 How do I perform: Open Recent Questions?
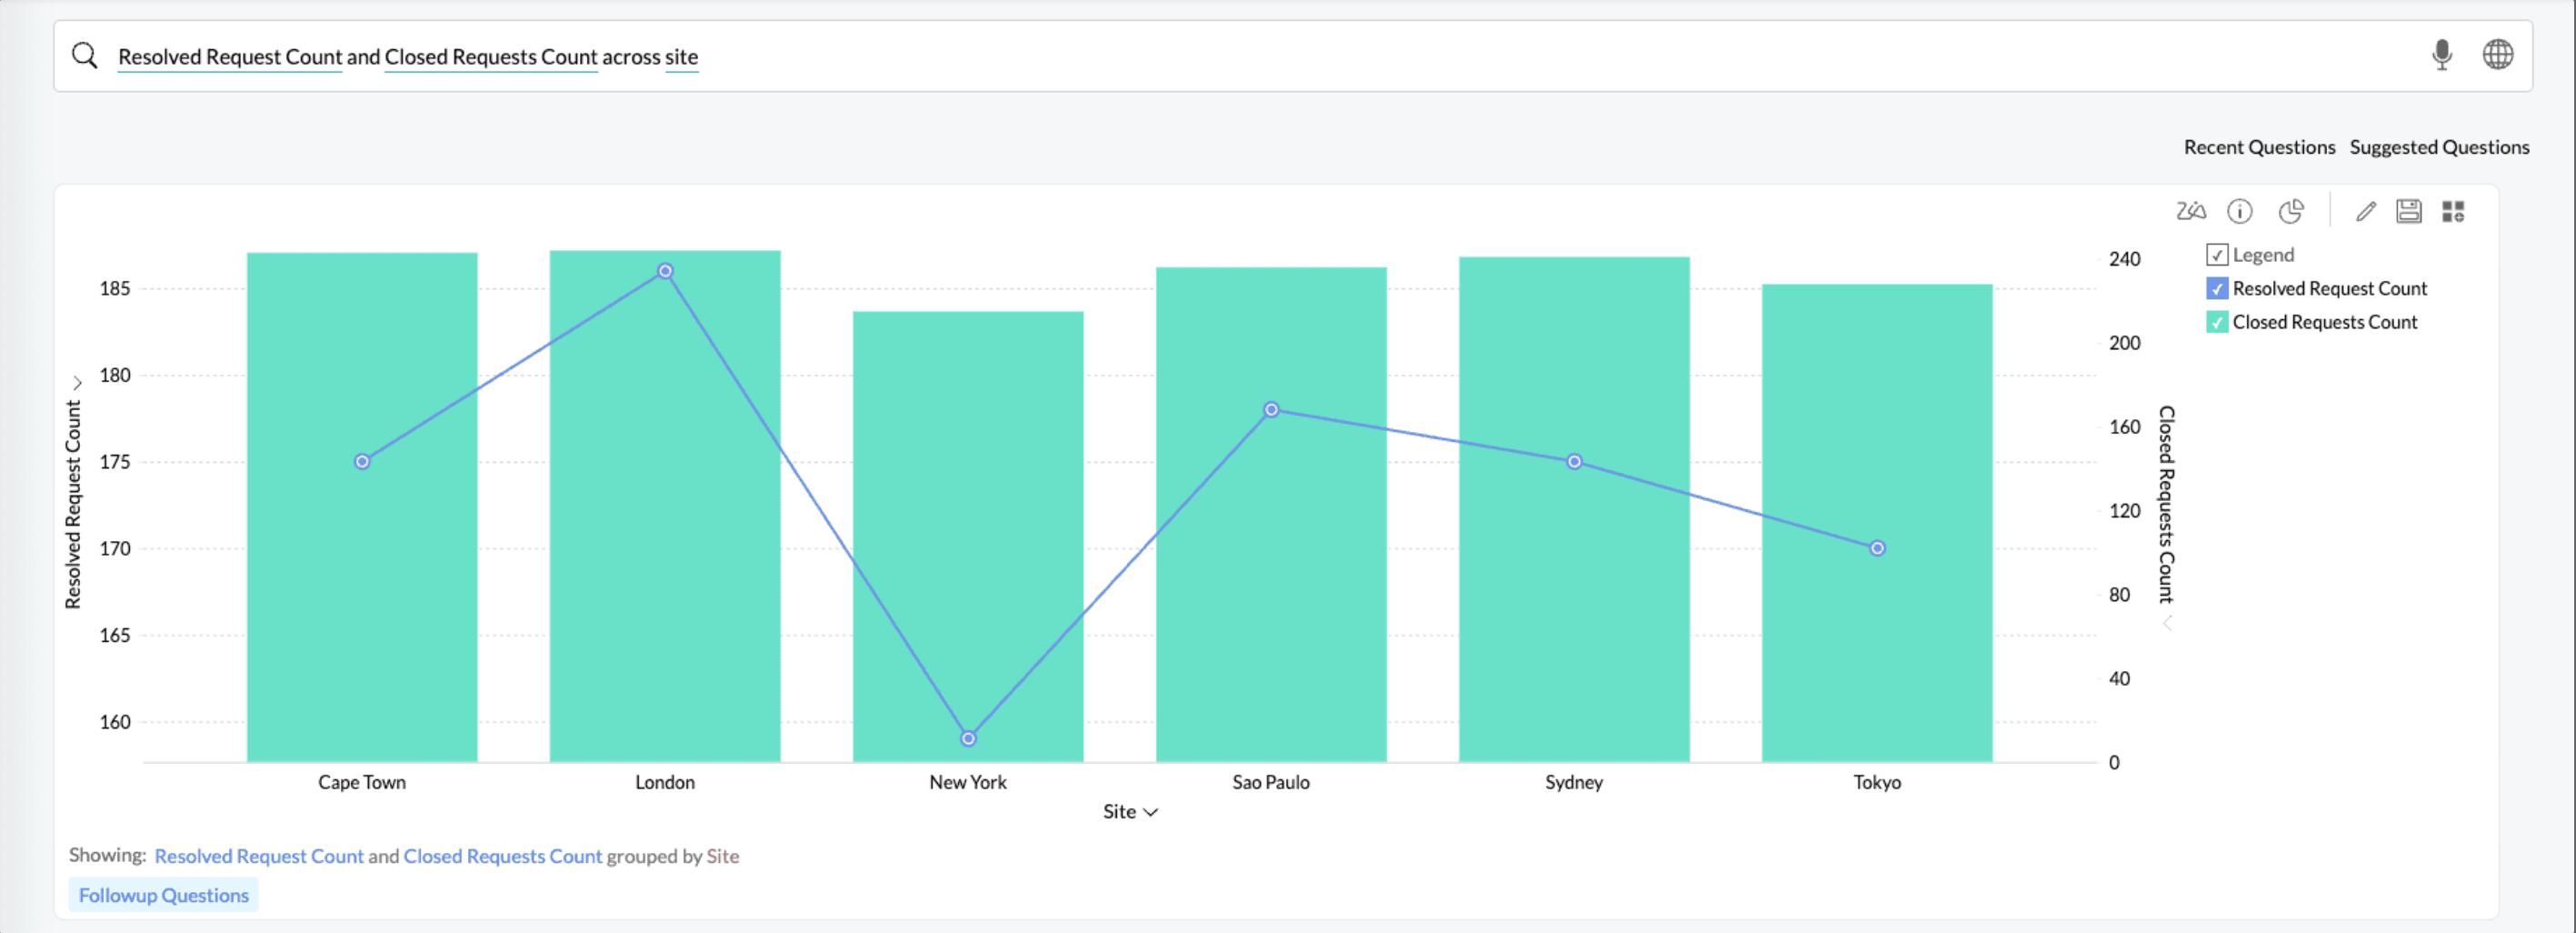[2259, 147]
